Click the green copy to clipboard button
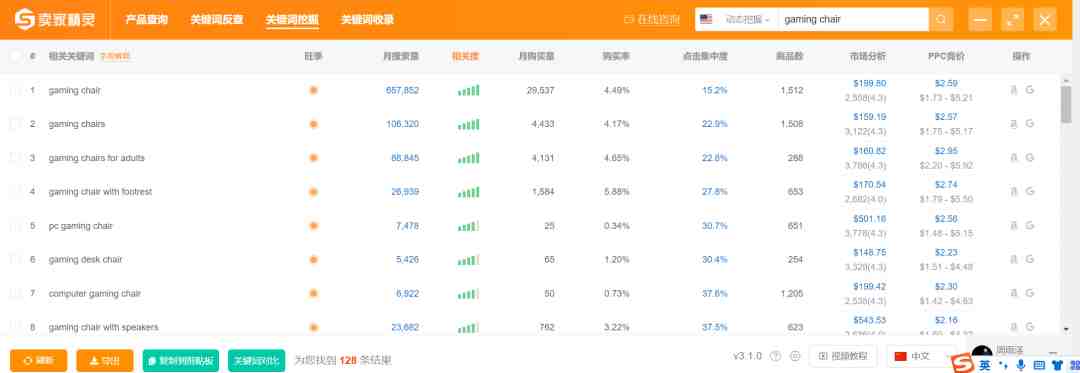Viewport: 1080px width, 373px height. 180,361
